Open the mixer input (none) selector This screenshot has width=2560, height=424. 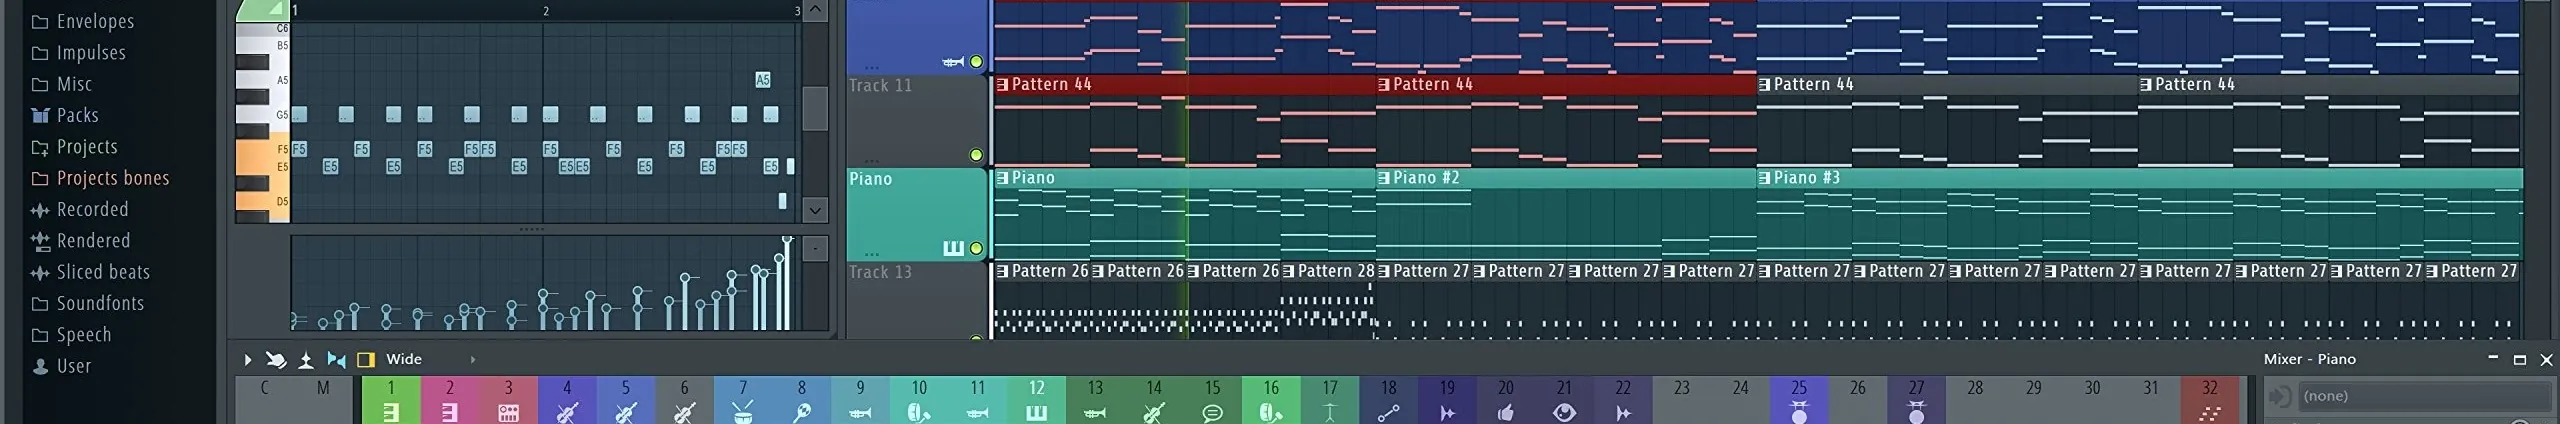pyautogui.click(x=2400, y=397)
